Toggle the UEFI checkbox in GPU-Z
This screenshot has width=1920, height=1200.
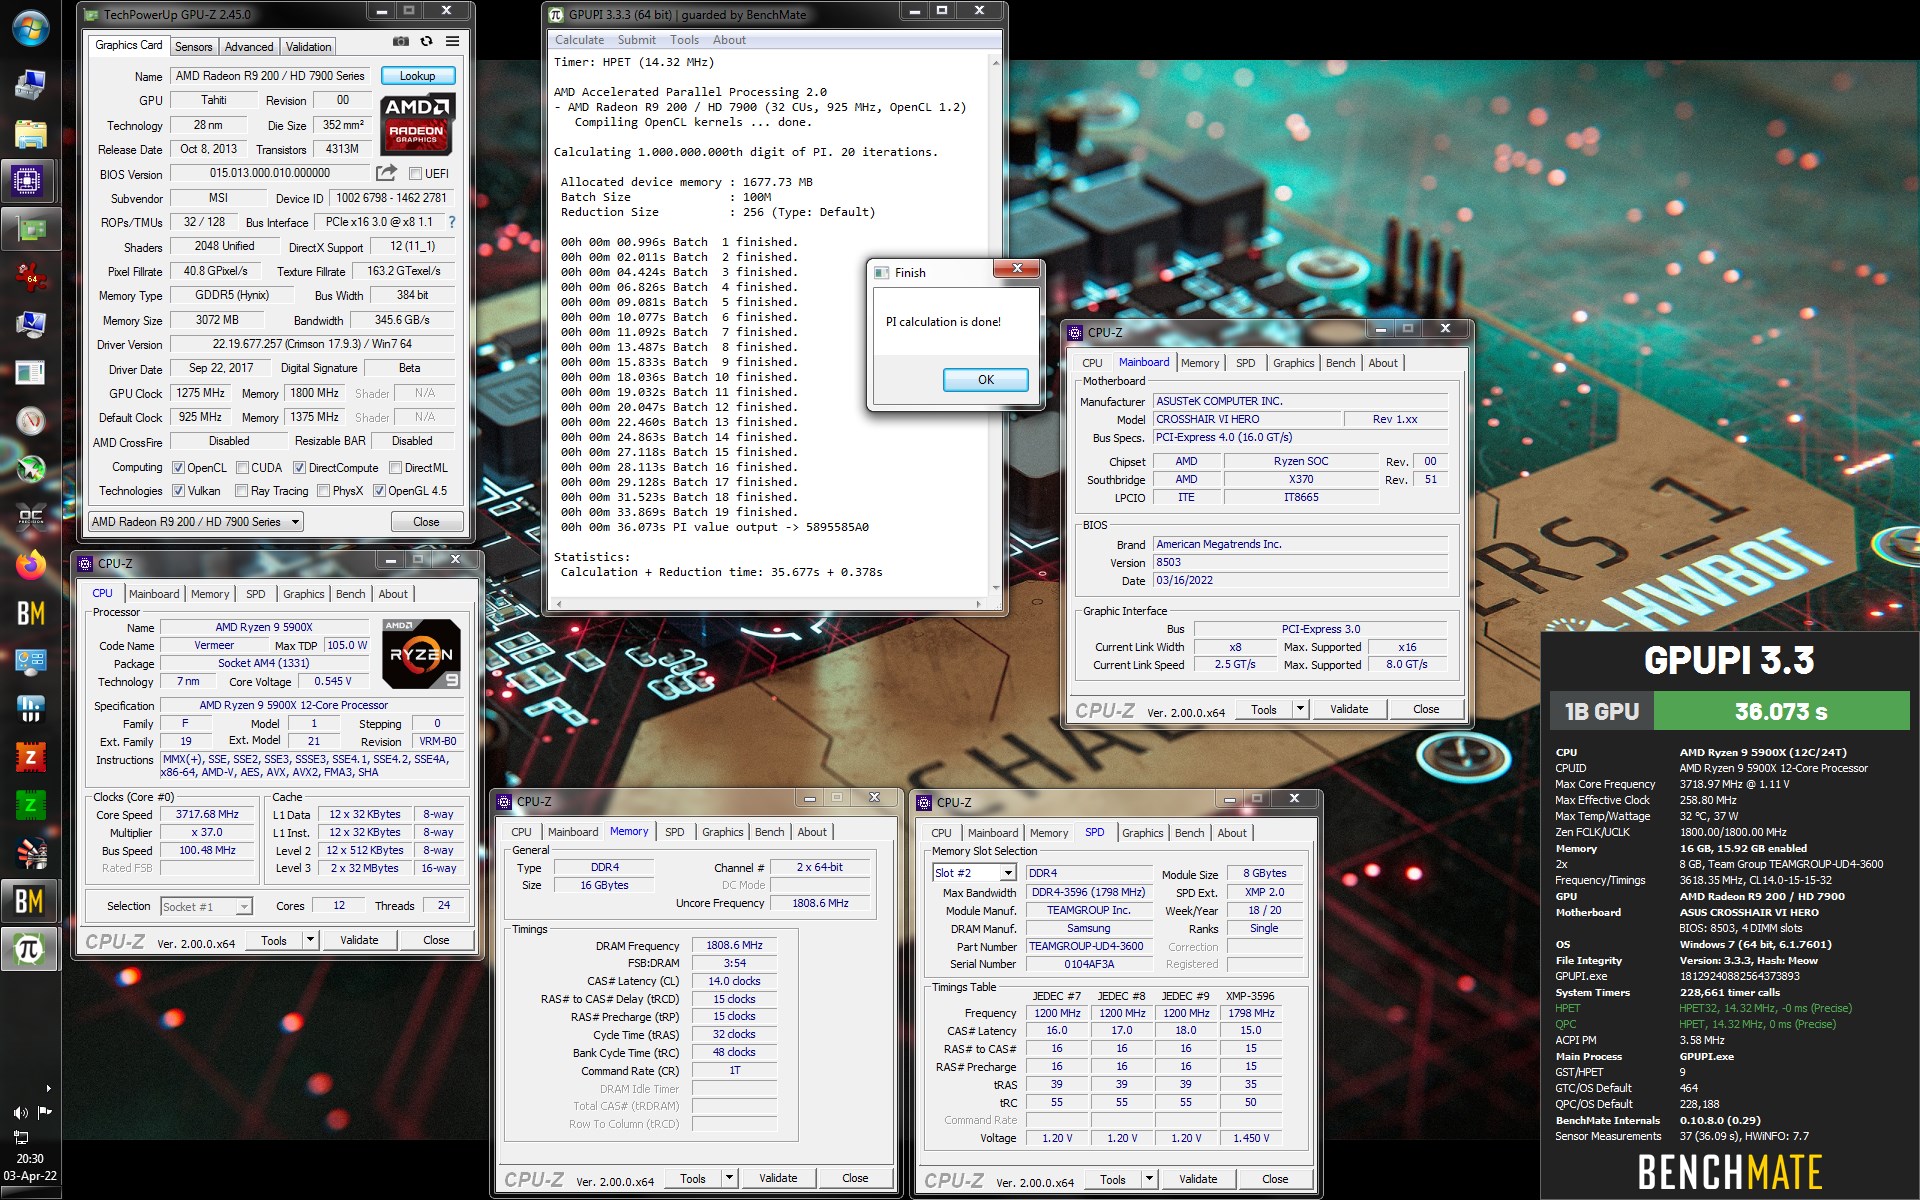pyautogui.click(x=415, y=174)
